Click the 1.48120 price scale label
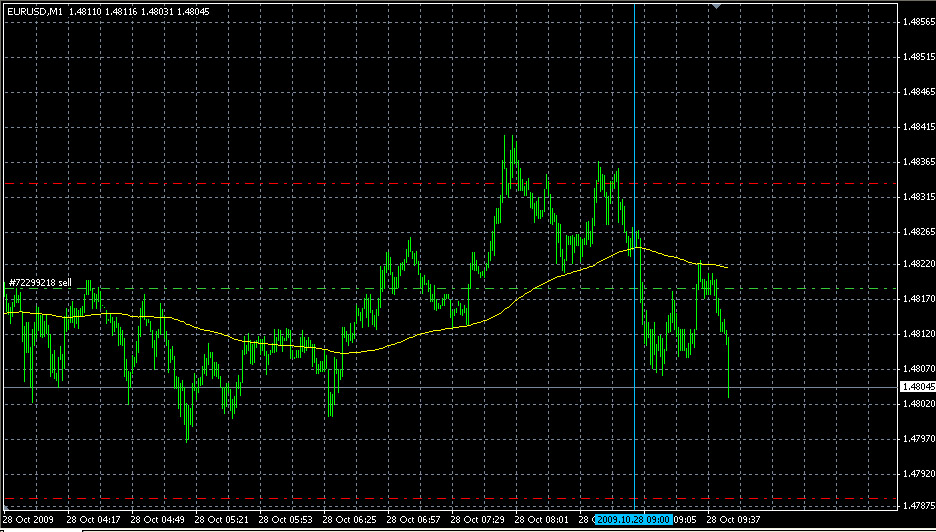This screenshot has height=532, width=936. 917,334
